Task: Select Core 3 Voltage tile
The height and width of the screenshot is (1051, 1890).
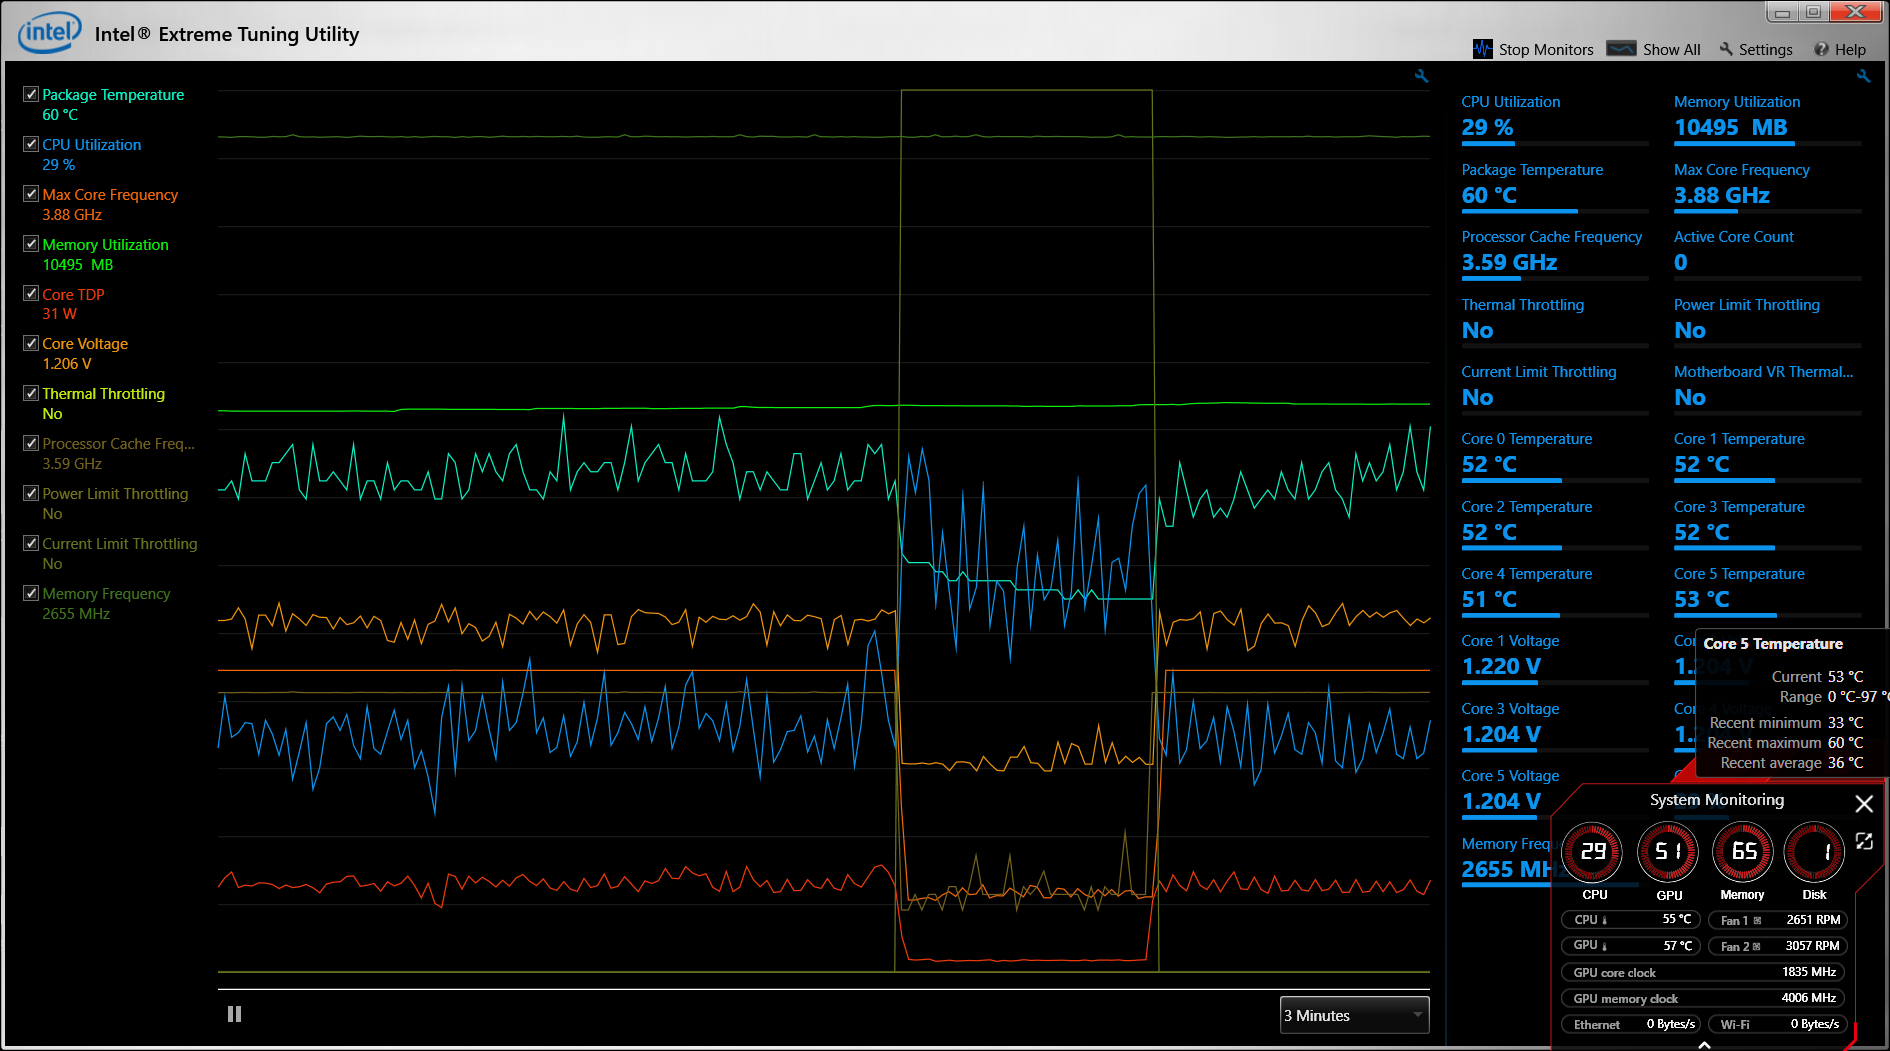Action: tap(1555, 726)
